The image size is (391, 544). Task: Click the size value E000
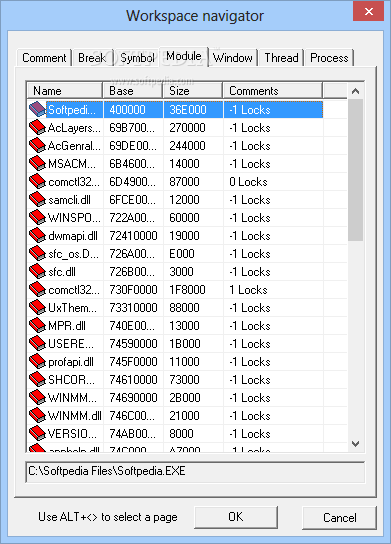coord(181,254)
